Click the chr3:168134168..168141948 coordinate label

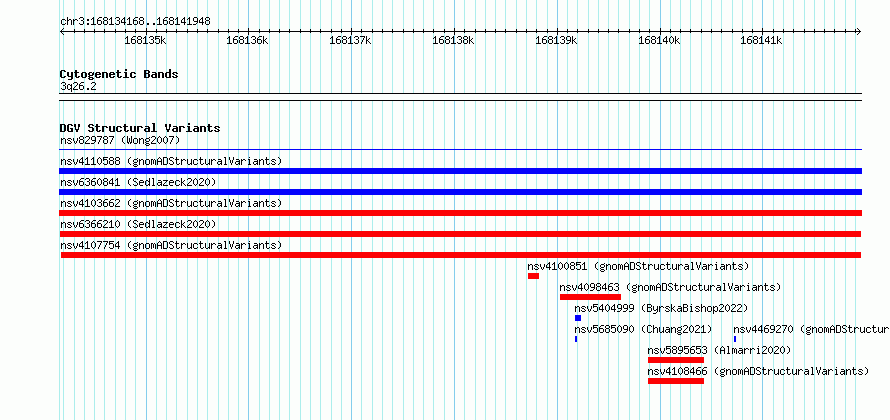[135, 22]
